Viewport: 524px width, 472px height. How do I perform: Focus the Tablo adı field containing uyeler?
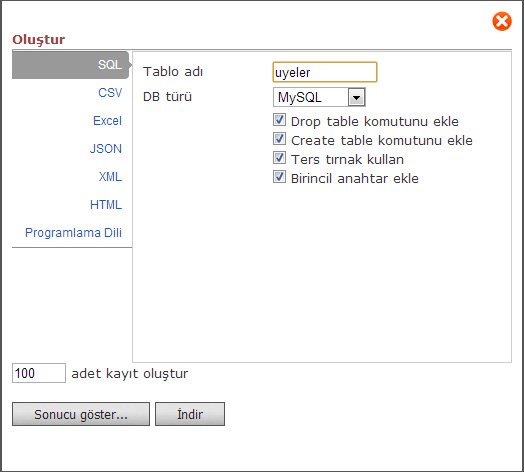[325, 72]
